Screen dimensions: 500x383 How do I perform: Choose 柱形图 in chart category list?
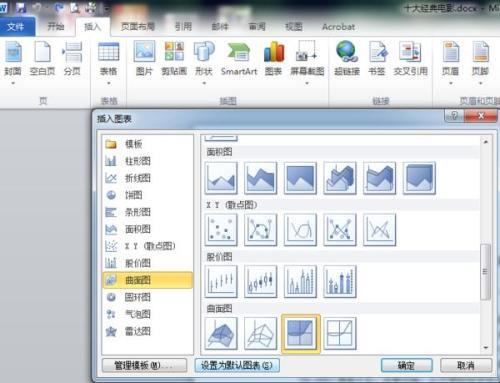coord(148,161)
